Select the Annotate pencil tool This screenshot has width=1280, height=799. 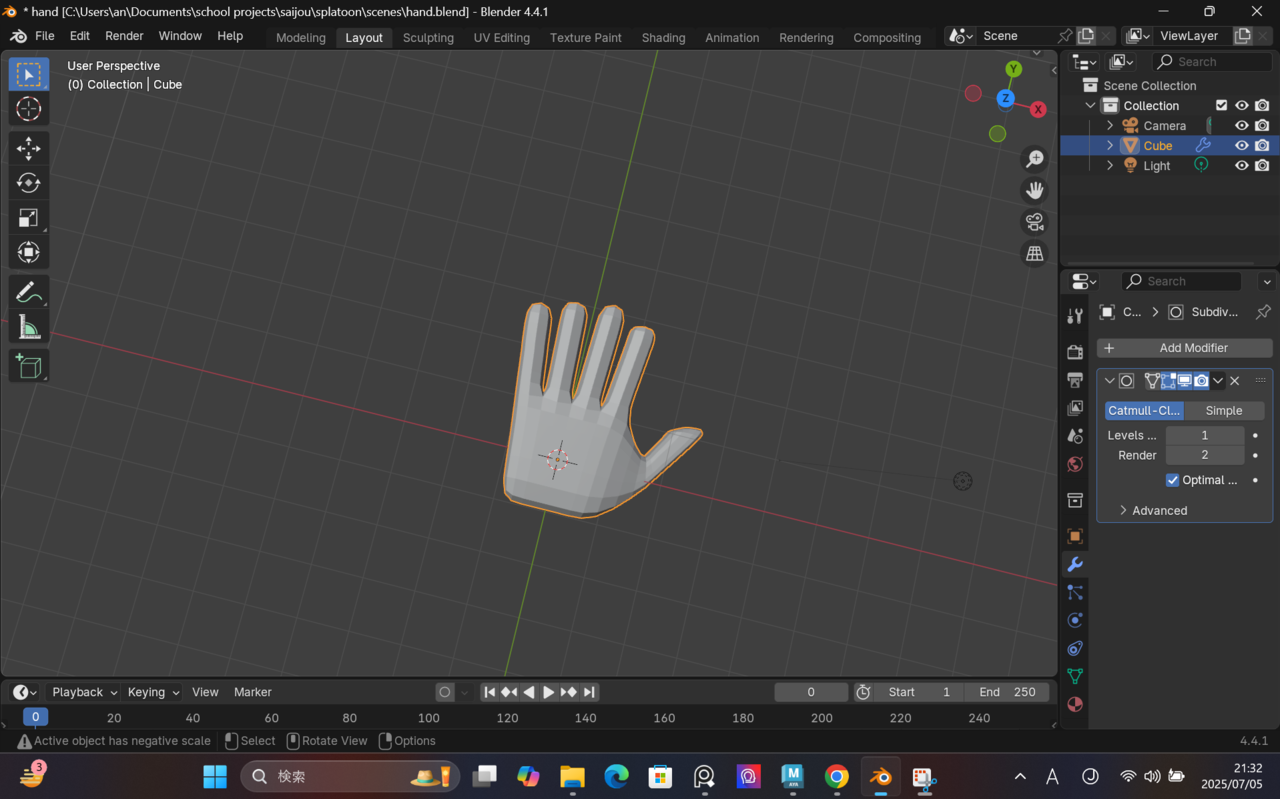[29, 293]
